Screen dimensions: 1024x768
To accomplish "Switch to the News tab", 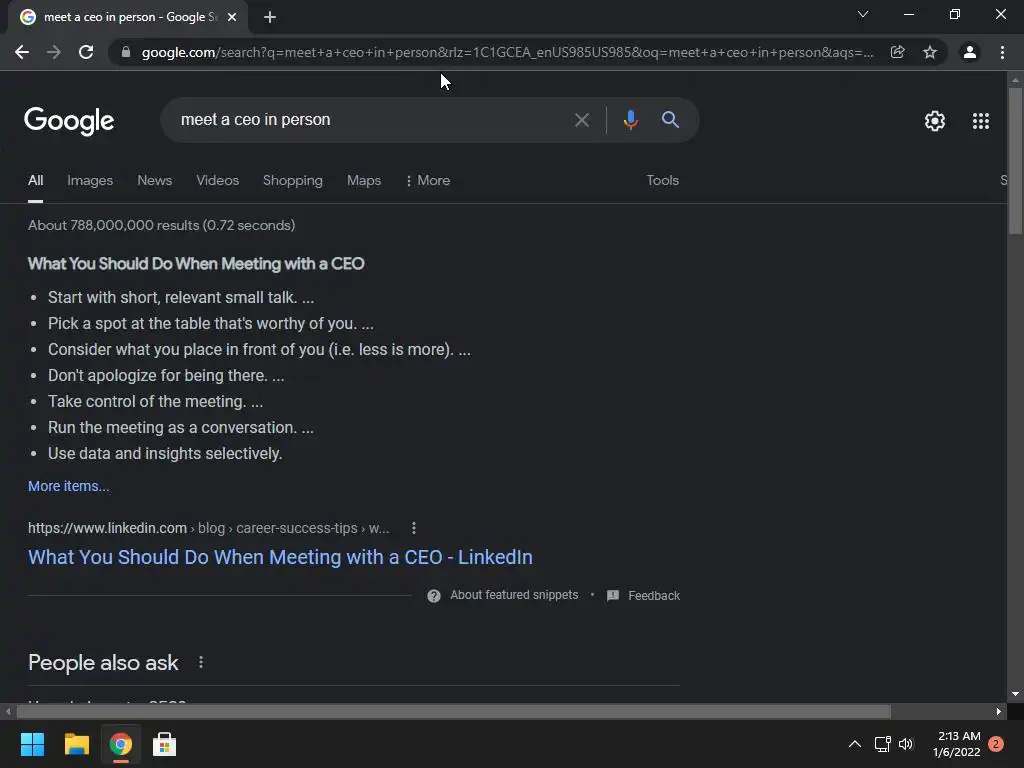I will [155, 180].
